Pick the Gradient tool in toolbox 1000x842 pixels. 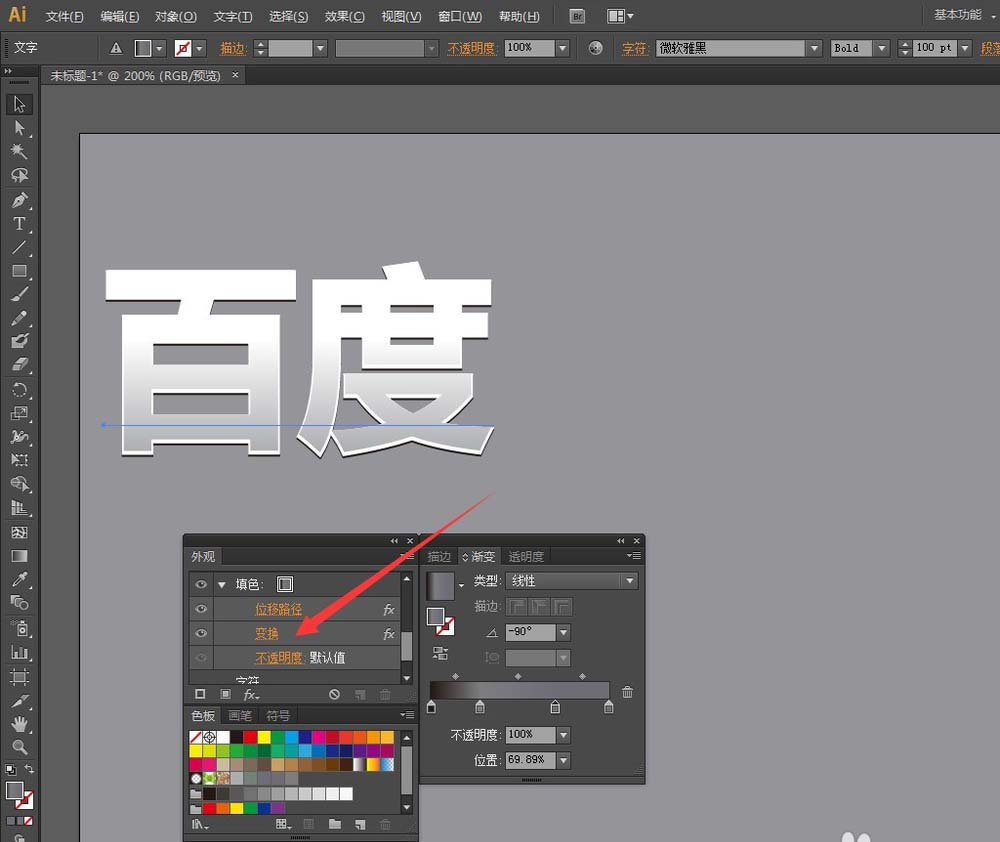[x=19, y=556]
